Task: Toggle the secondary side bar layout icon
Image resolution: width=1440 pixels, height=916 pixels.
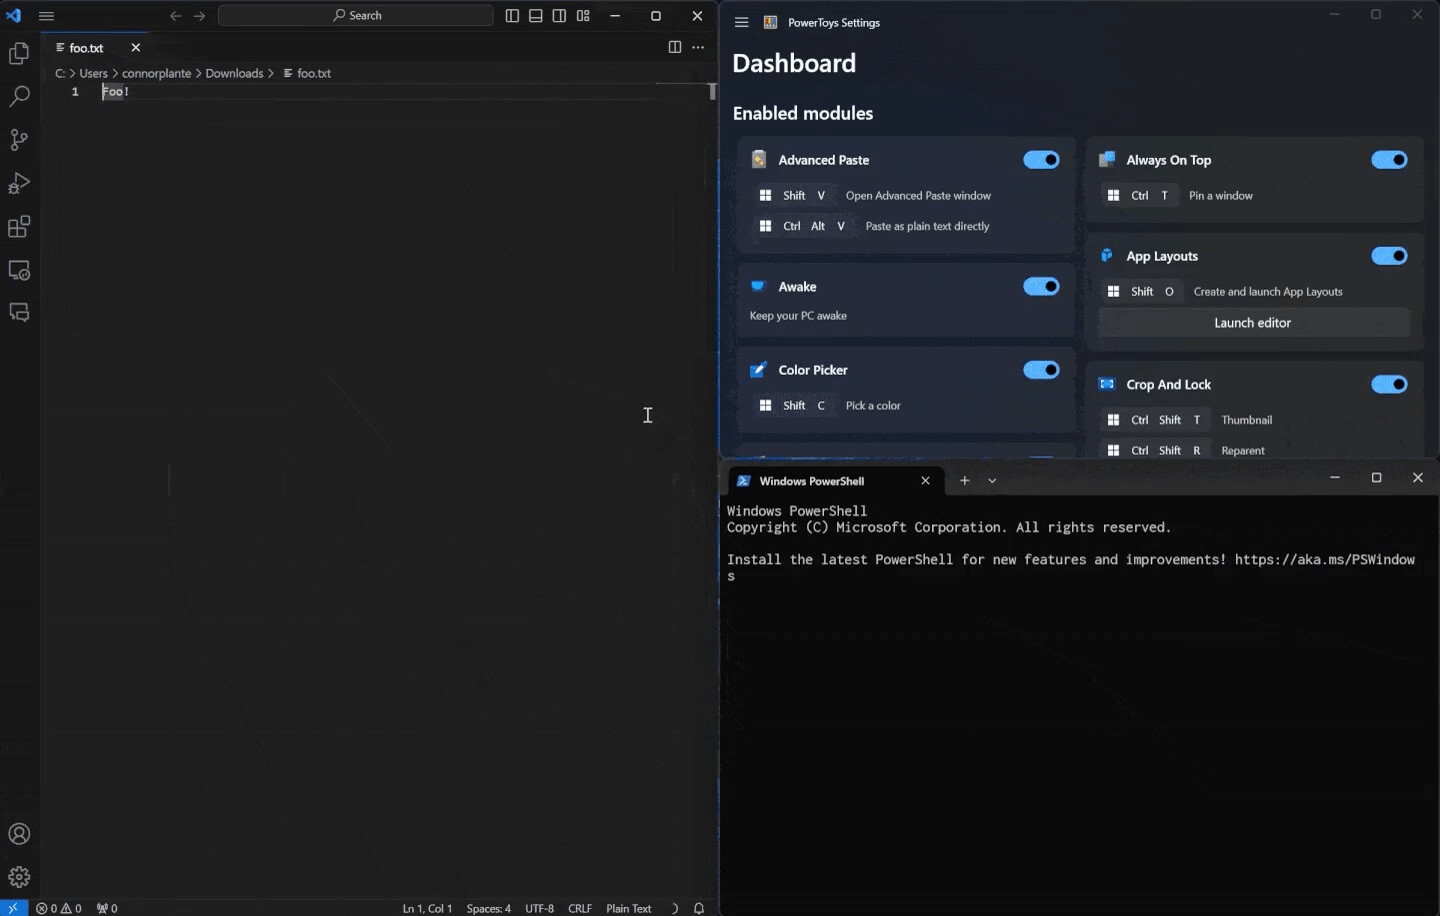Action: [x=559, y=16]
